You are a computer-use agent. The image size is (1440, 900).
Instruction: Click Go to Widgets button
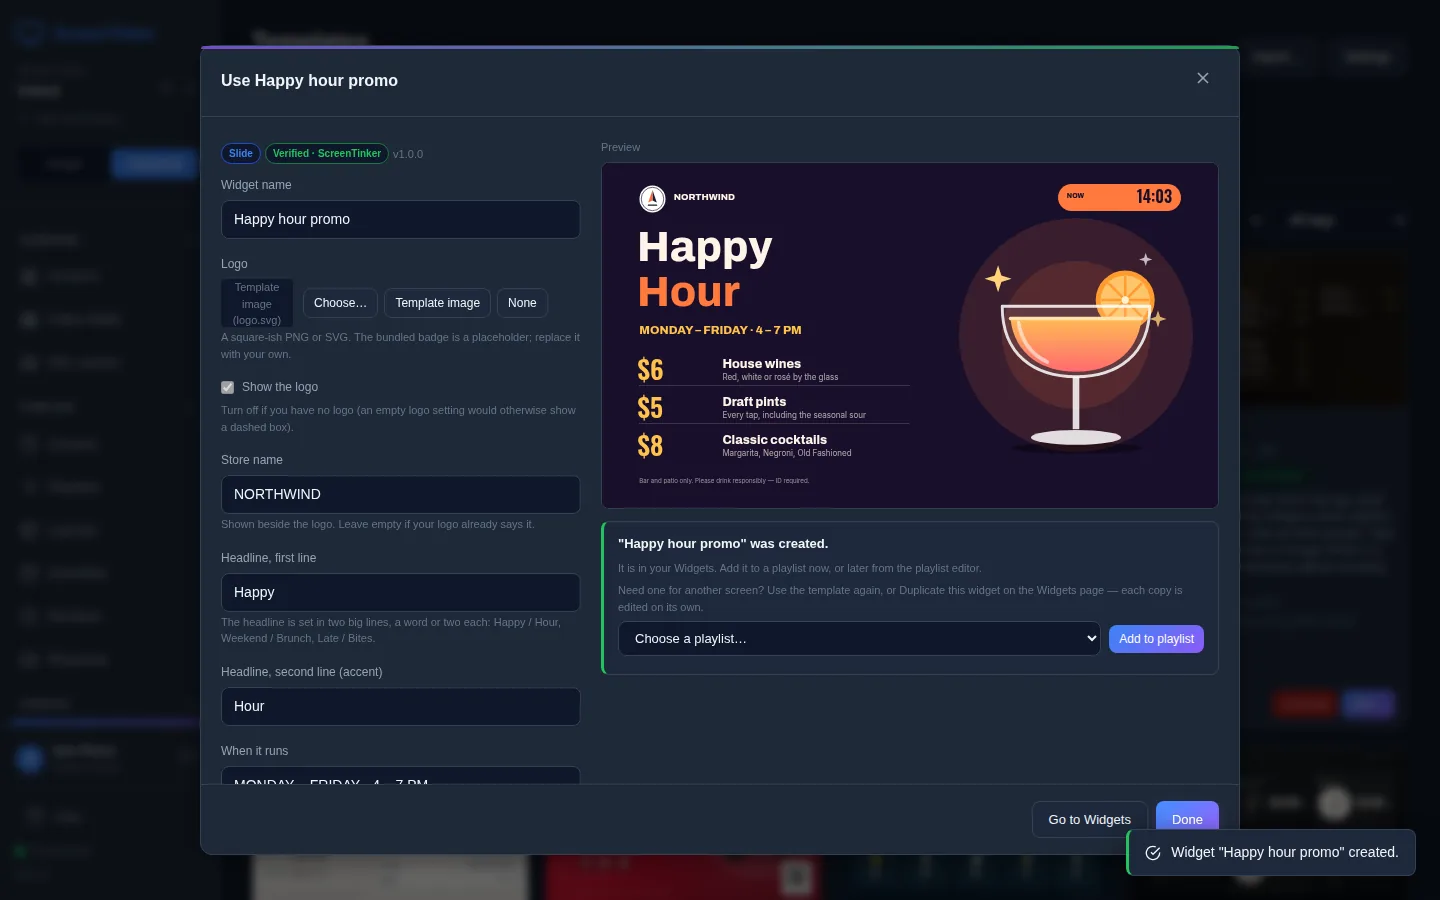tap(1089, 819)
